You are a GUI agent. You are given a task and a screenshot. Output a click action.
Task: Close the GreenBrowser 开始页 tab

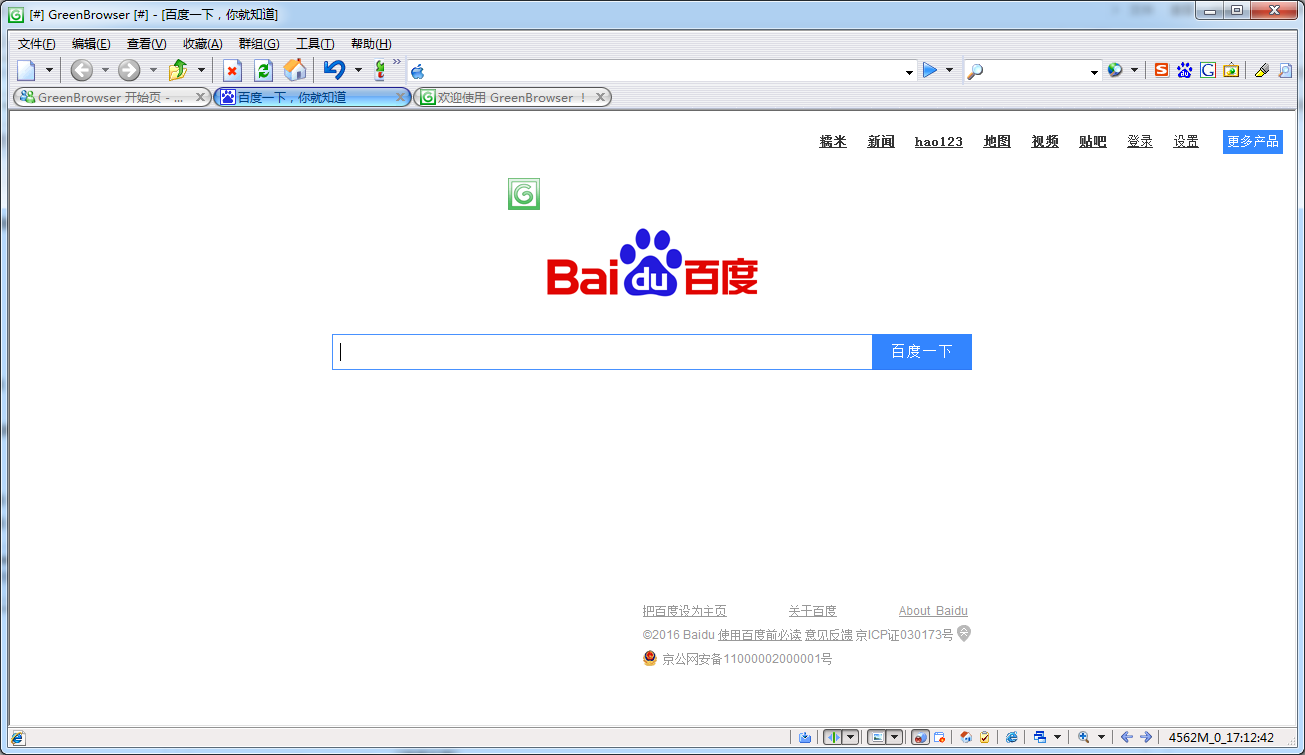200,97
